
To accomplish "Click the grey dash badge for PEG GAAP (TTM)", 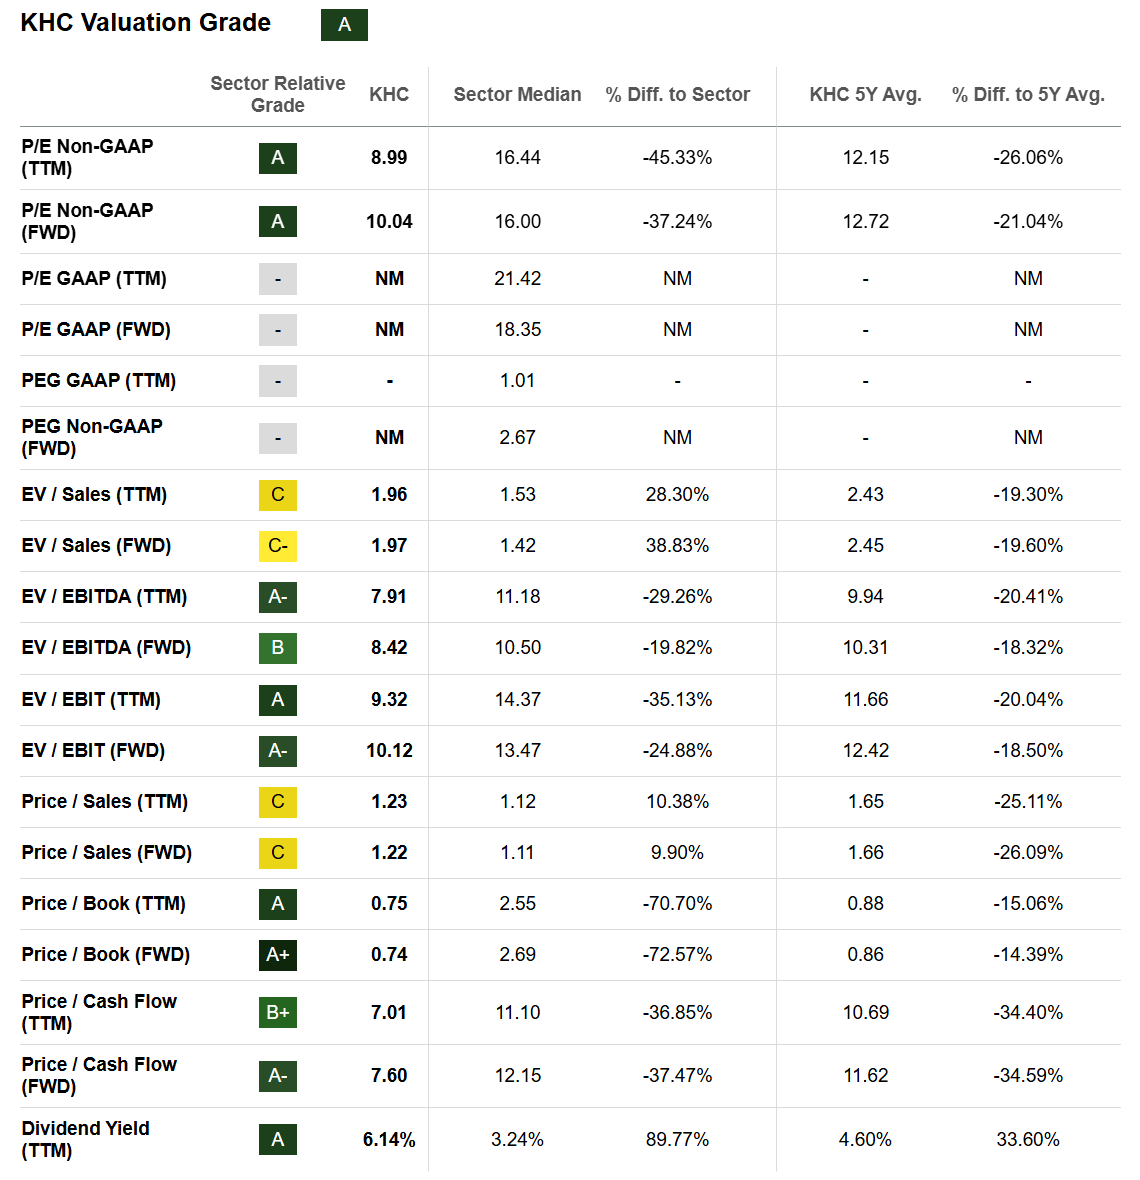I will point(278,381).
